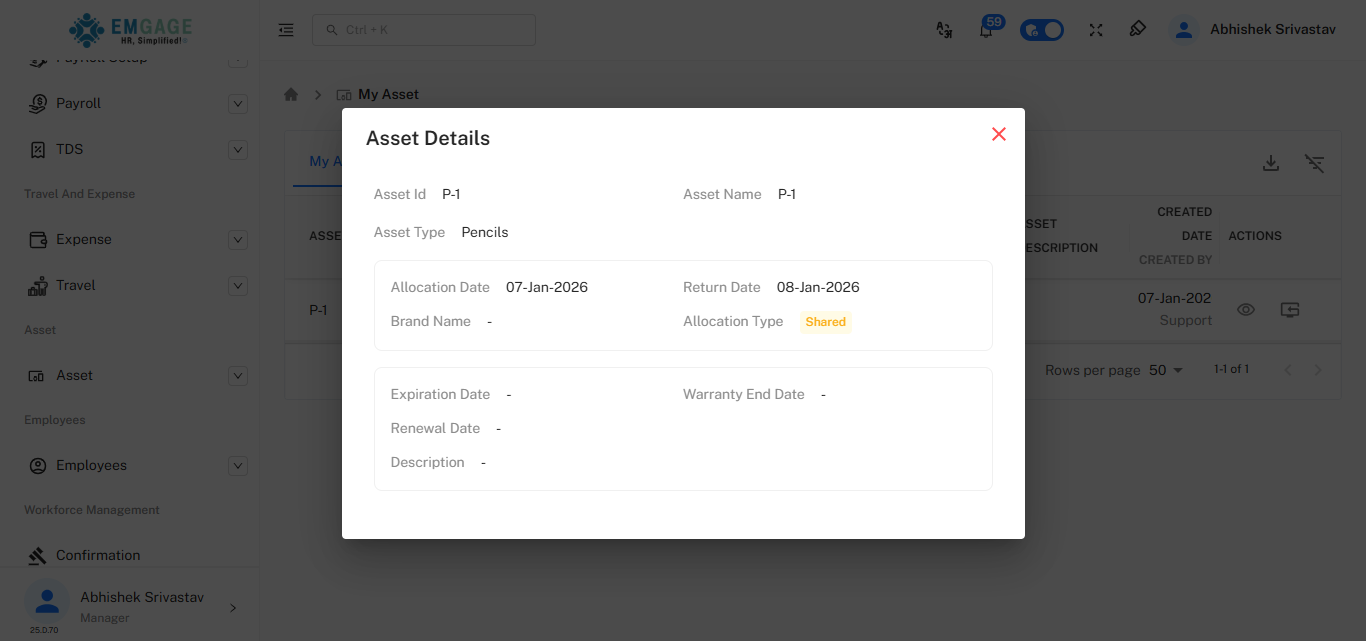Image resolution: width=1366 pixels, height=641 pixels.
Task: Open the theme paintbrush icon
Action: (x=1137, y=30)
